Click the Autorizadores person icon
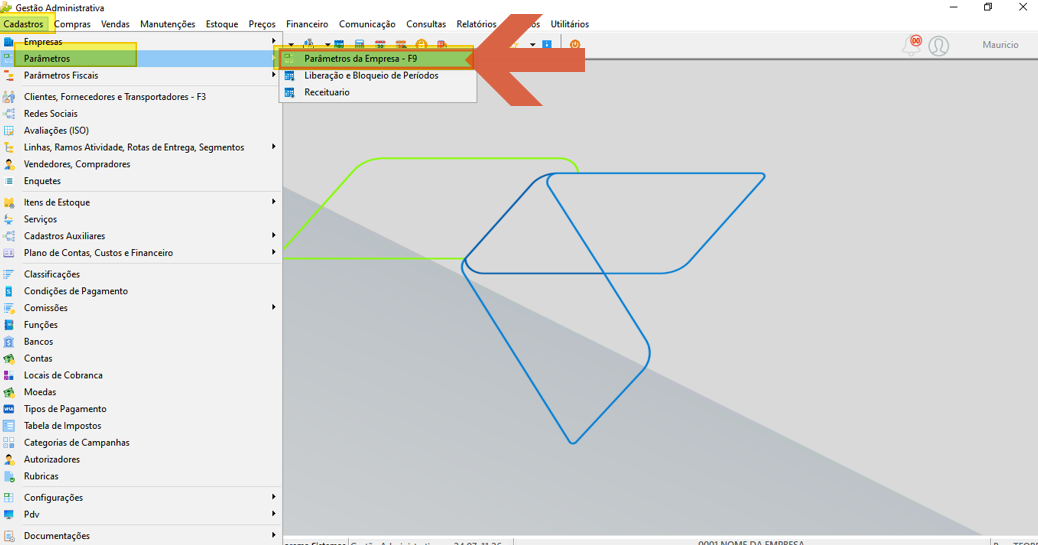 pyautogui.click(x=9, y=460)
